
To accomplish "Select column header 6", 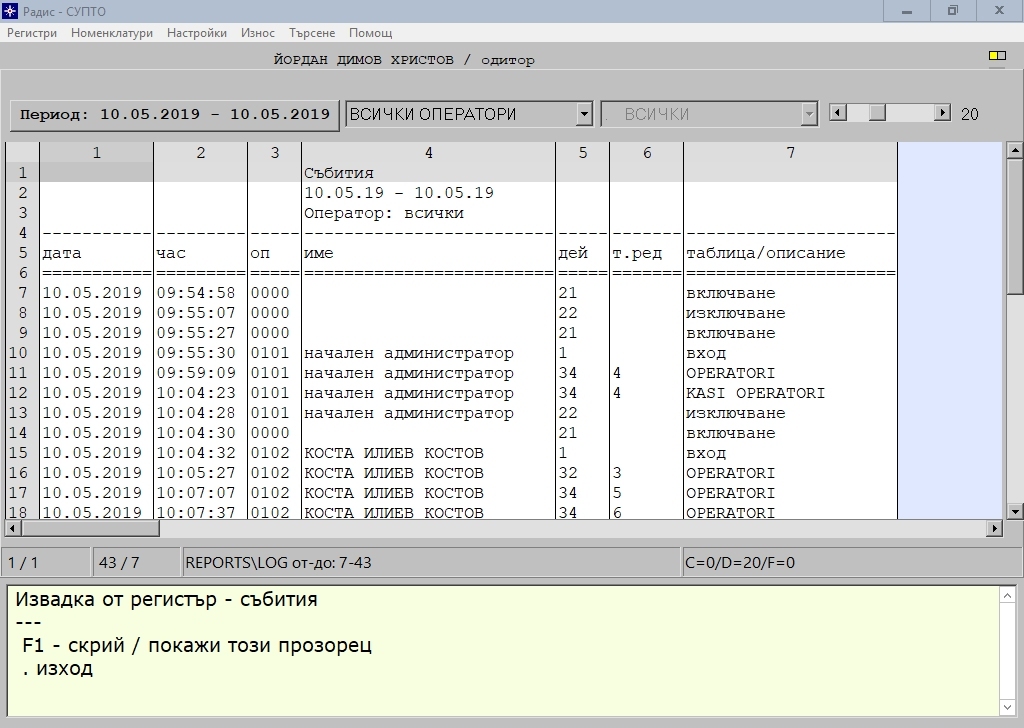I will (x=647, y=152).
